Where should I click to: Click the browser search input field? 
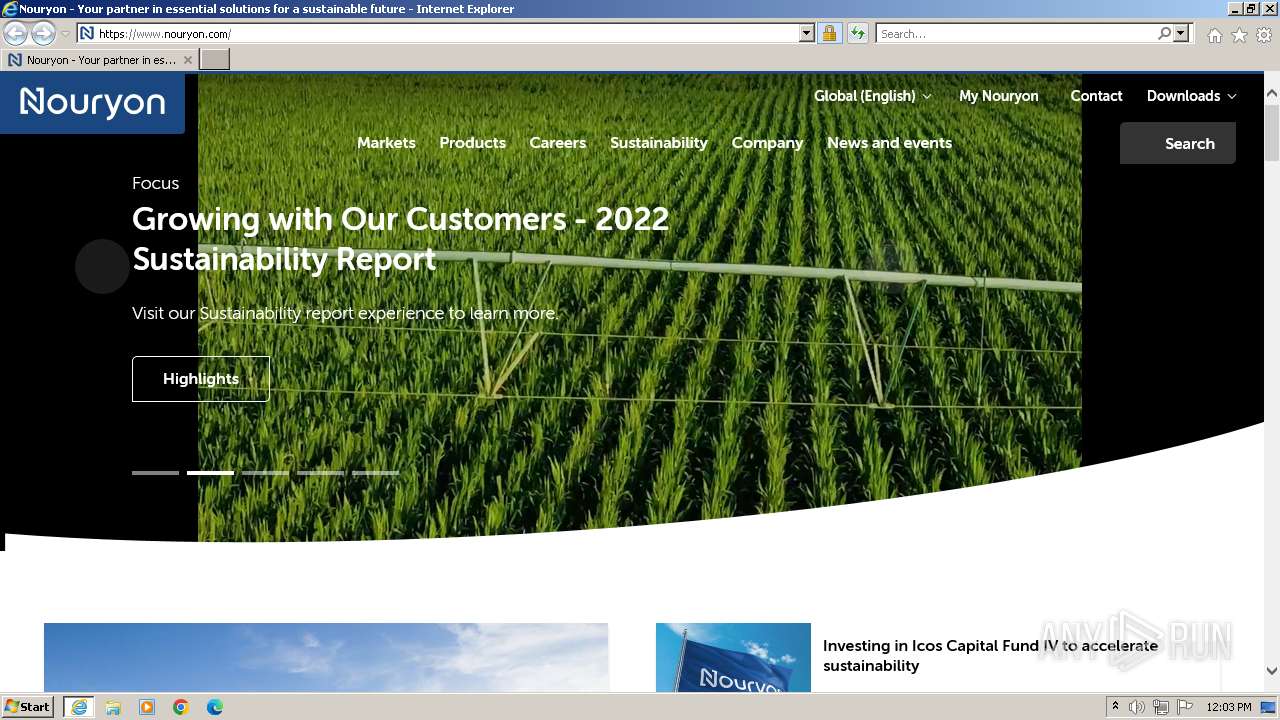pyautogui.click(x=1015, y=33)
